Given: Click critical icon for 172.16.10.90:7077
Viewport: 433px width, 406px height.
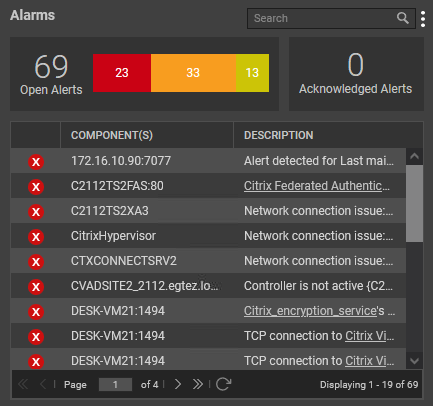Looking at the screenshot, I should [x=36, y=162].
